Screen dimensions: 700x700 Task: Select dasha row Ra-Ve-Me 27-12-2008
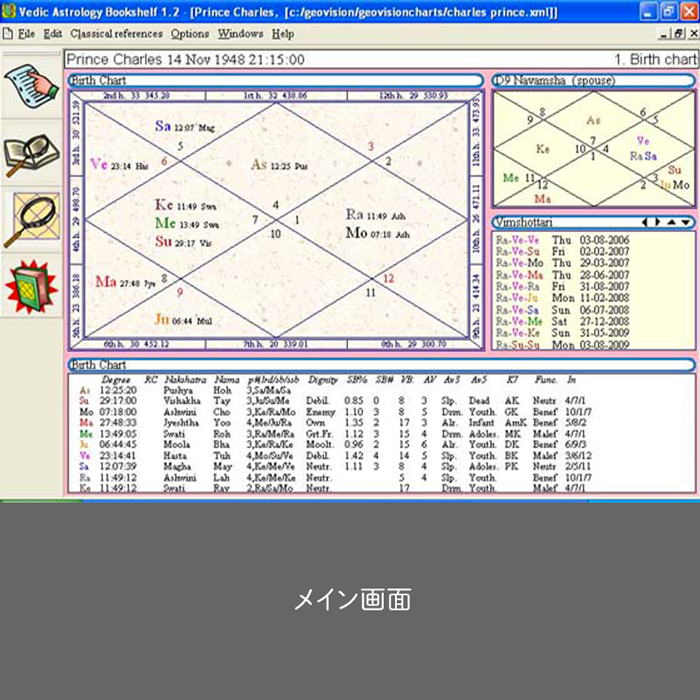562,321
